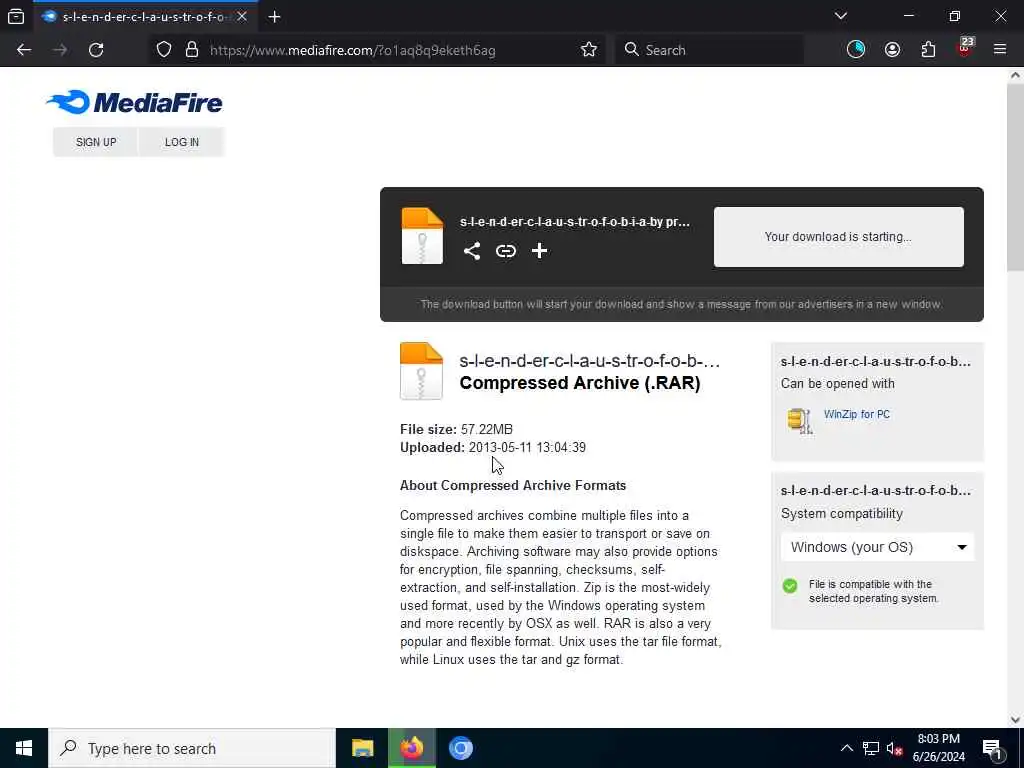Open the LOG IN page
Image resolution: width=1024 pixels, height=768 pixels.
click(182, 142)
